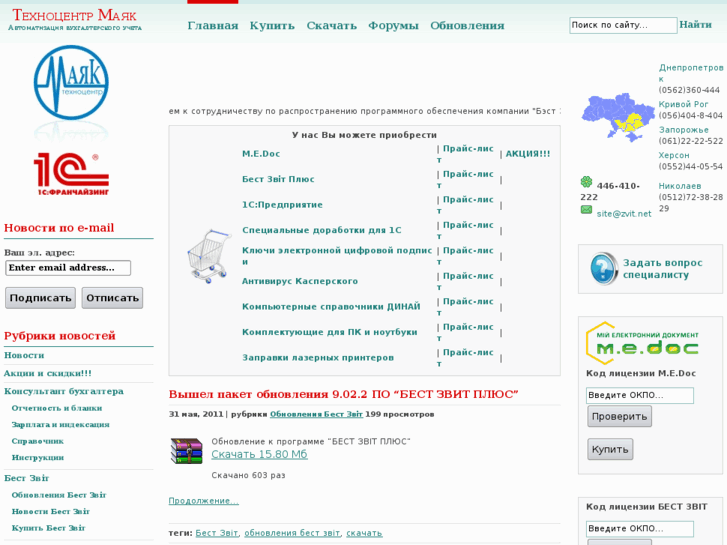Open Купить Бест Звіт link
Viewport: 727px width, 545px height.
click(49, 528)
